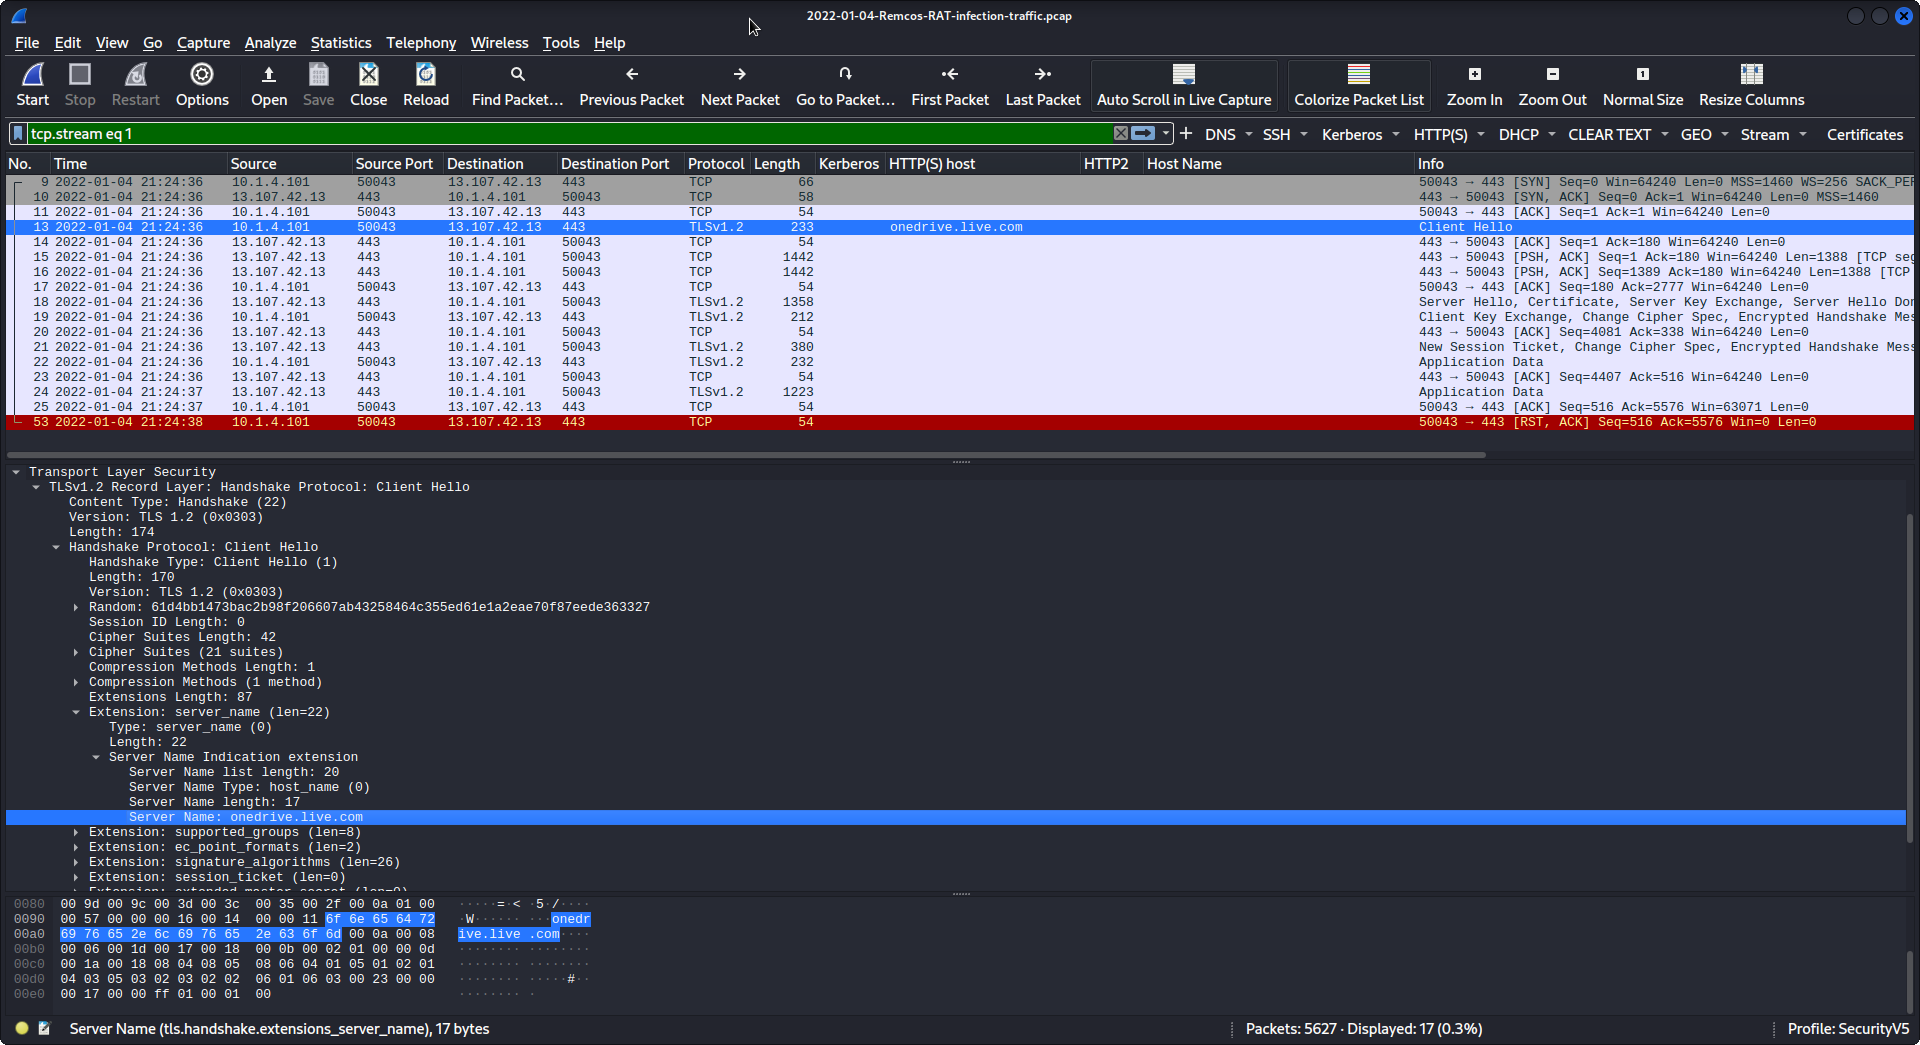The image size is (1920, 1045).
Task: Reset to Normal Size icon
Action: (1642, 75)
